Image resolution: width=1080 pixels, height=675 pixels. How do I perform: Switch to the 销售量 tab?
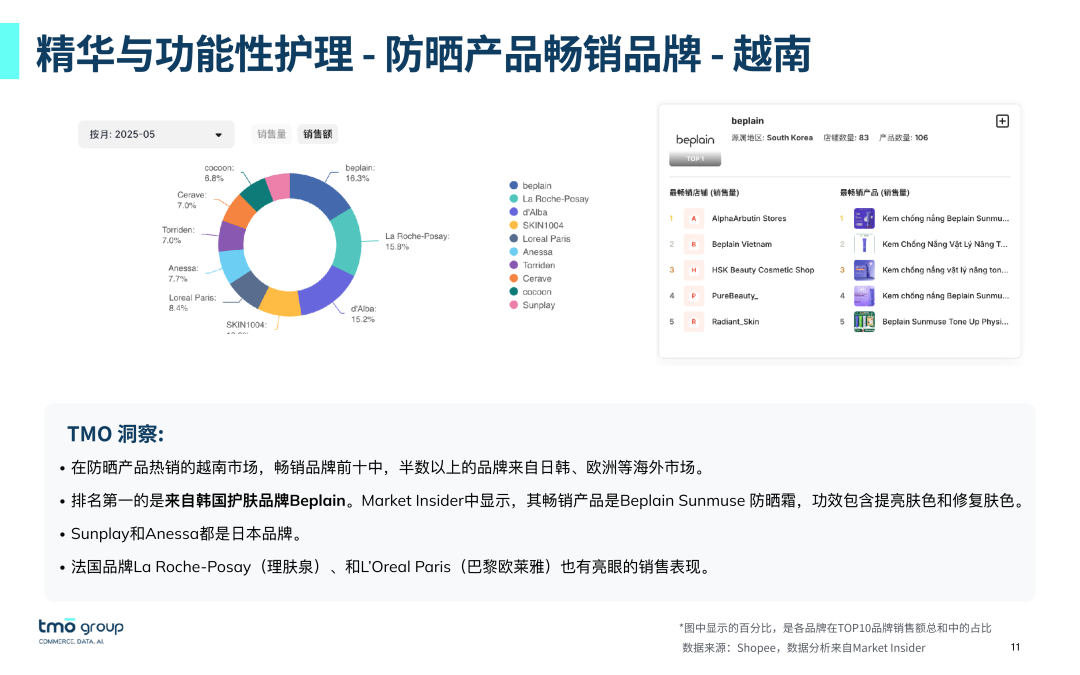coord(271,134)
